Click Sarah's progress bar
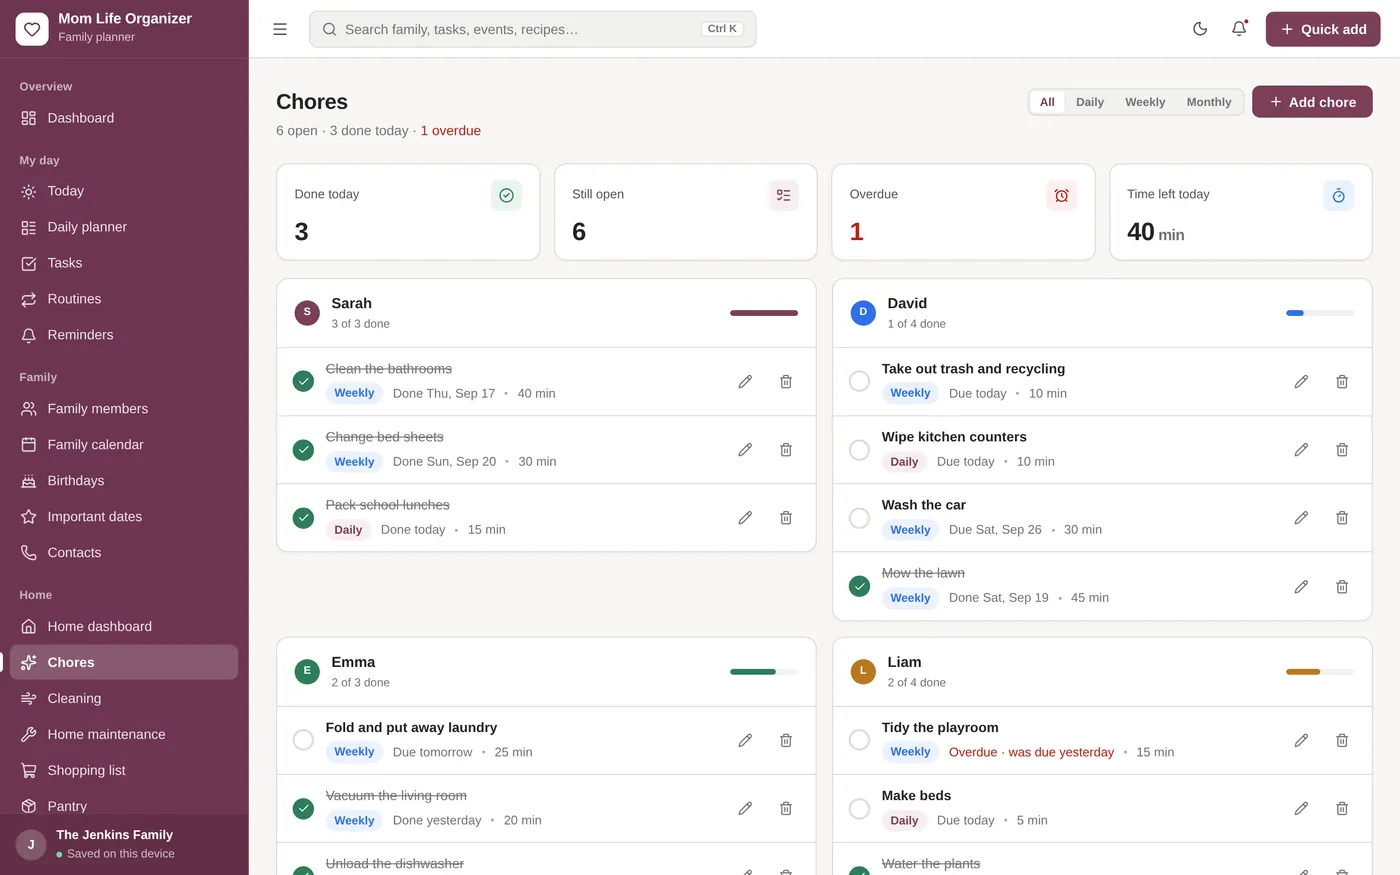 point(764,313)
